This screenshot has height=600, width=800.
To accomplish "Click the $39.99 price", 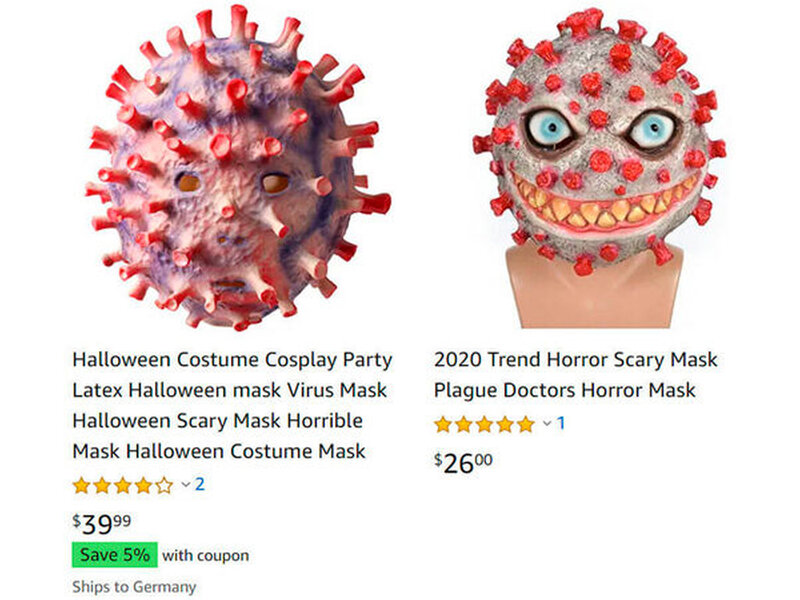I will [x=102, y=523].
